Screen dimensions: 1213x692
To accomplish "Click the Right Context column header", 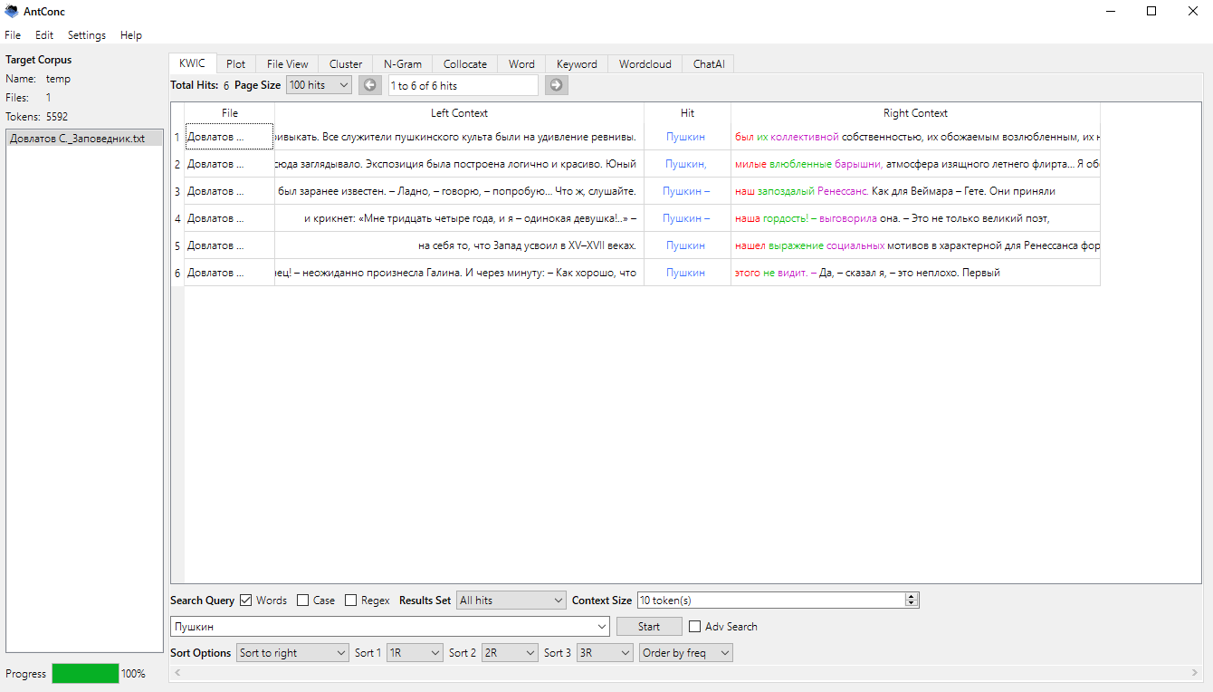I will pos(915,113).
